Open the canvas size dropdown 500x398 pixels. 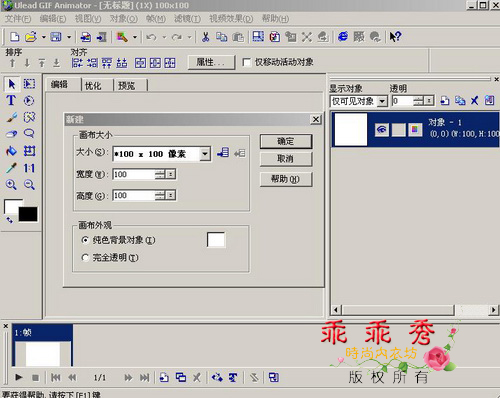[x=205, y=154]
